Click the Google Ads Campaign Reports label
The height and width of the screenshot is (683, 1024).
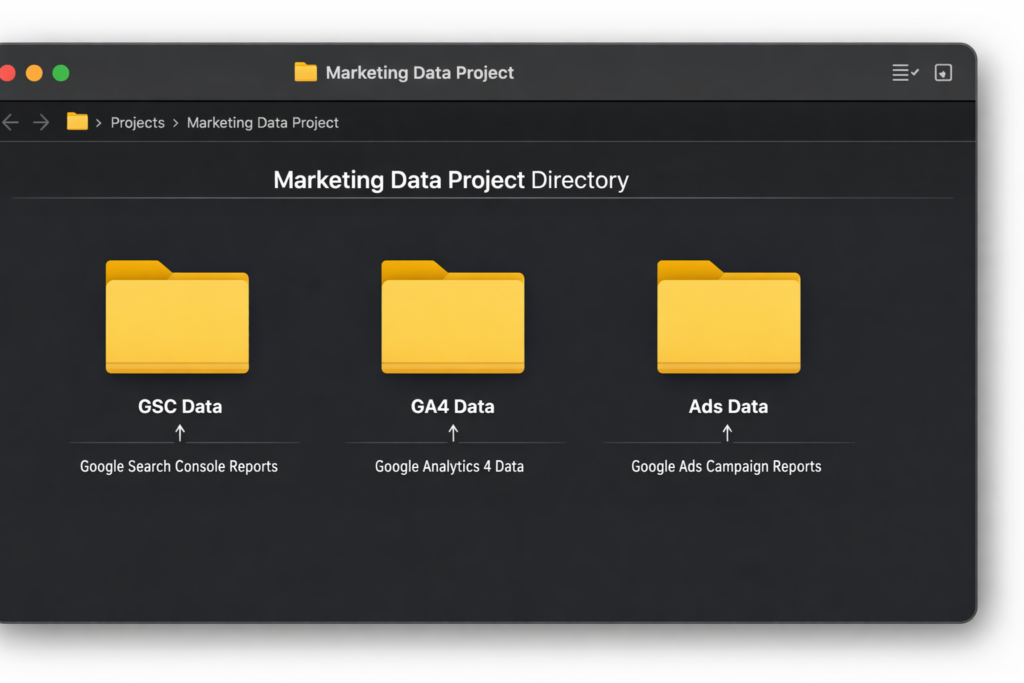726,466
